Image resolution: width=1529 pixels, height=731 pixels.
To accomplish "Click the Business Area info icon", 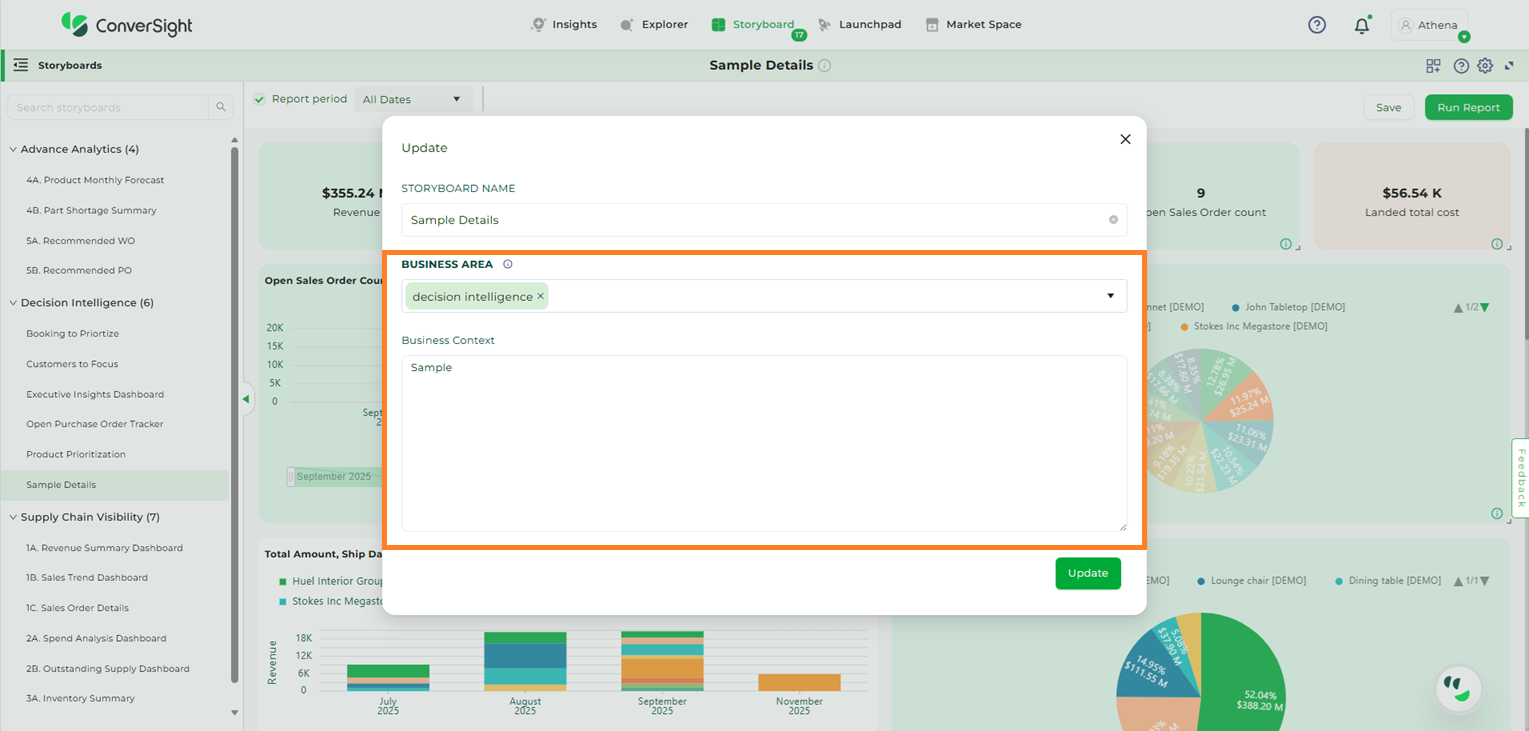I will 507,265.
